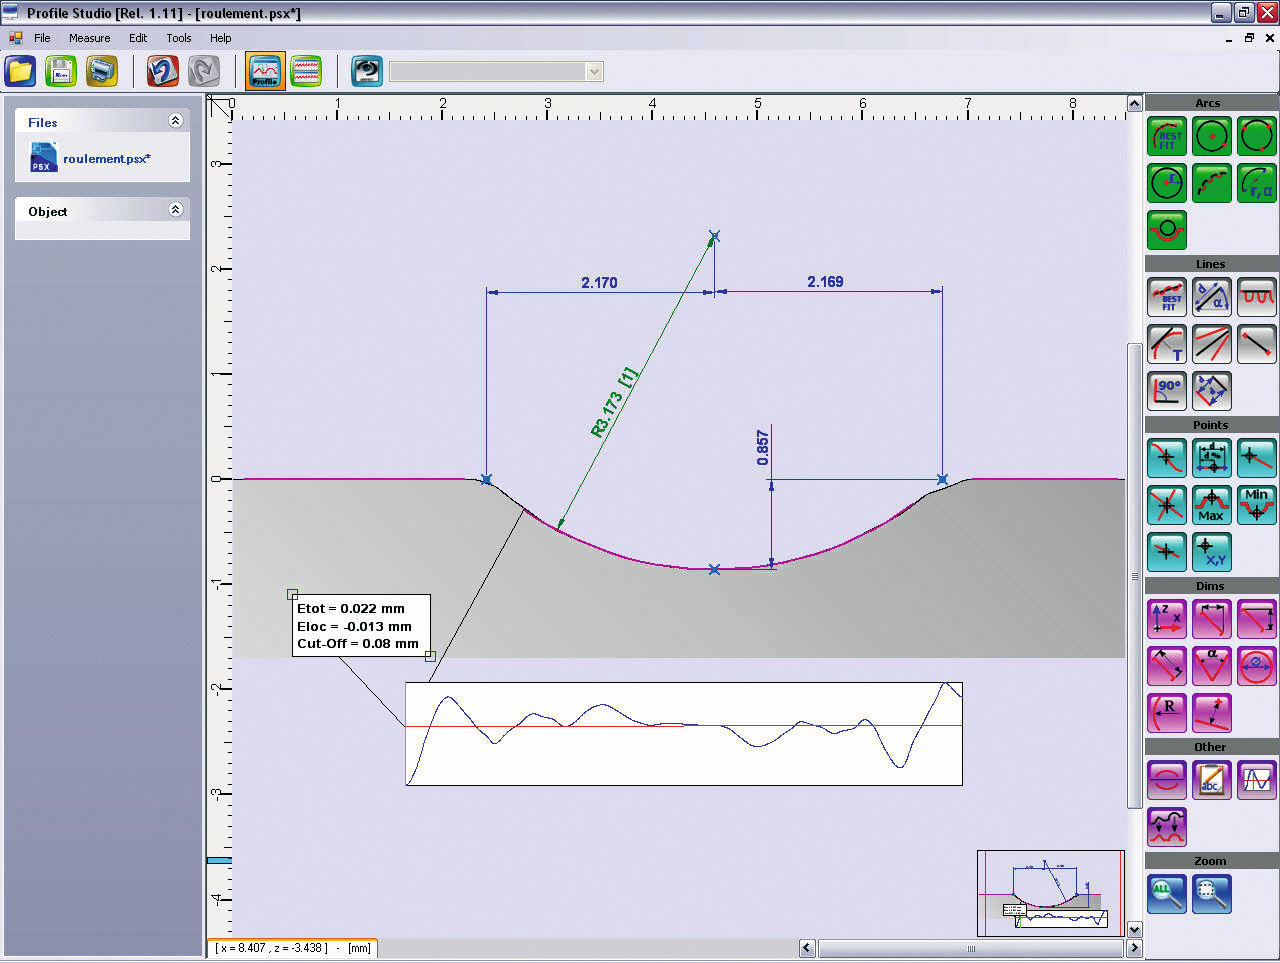Select the Best Fit arc tool

click(x=1166, y=136)
